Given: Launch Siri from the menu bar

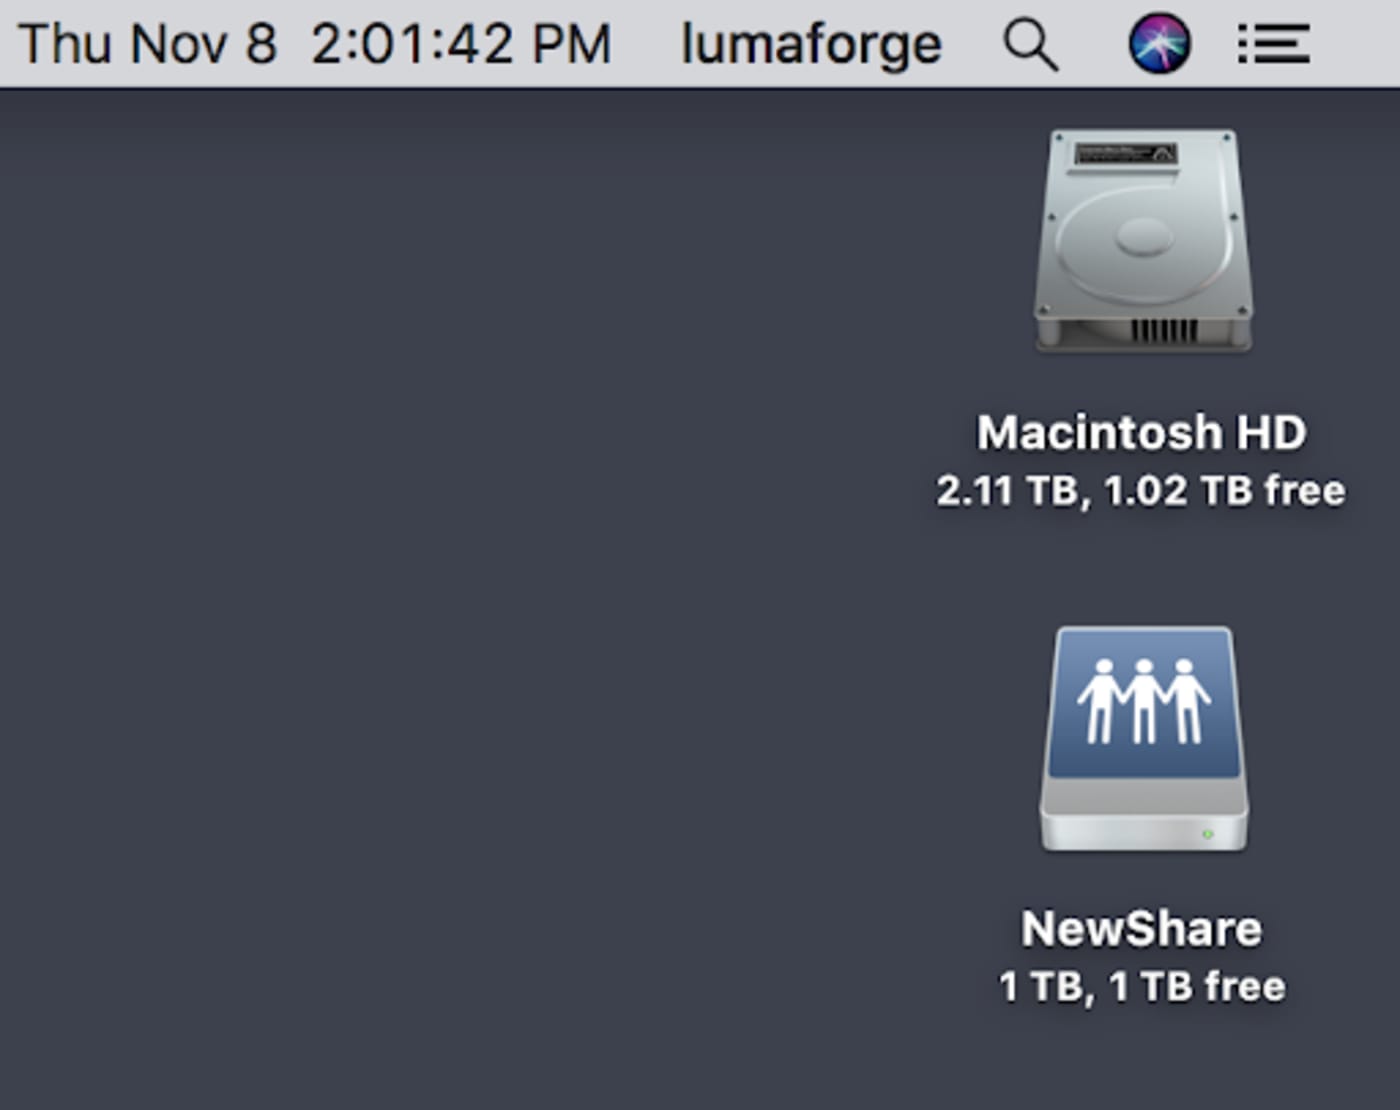Looking at the screenshot, I should pyautogui.click(x=1160, y=44).
